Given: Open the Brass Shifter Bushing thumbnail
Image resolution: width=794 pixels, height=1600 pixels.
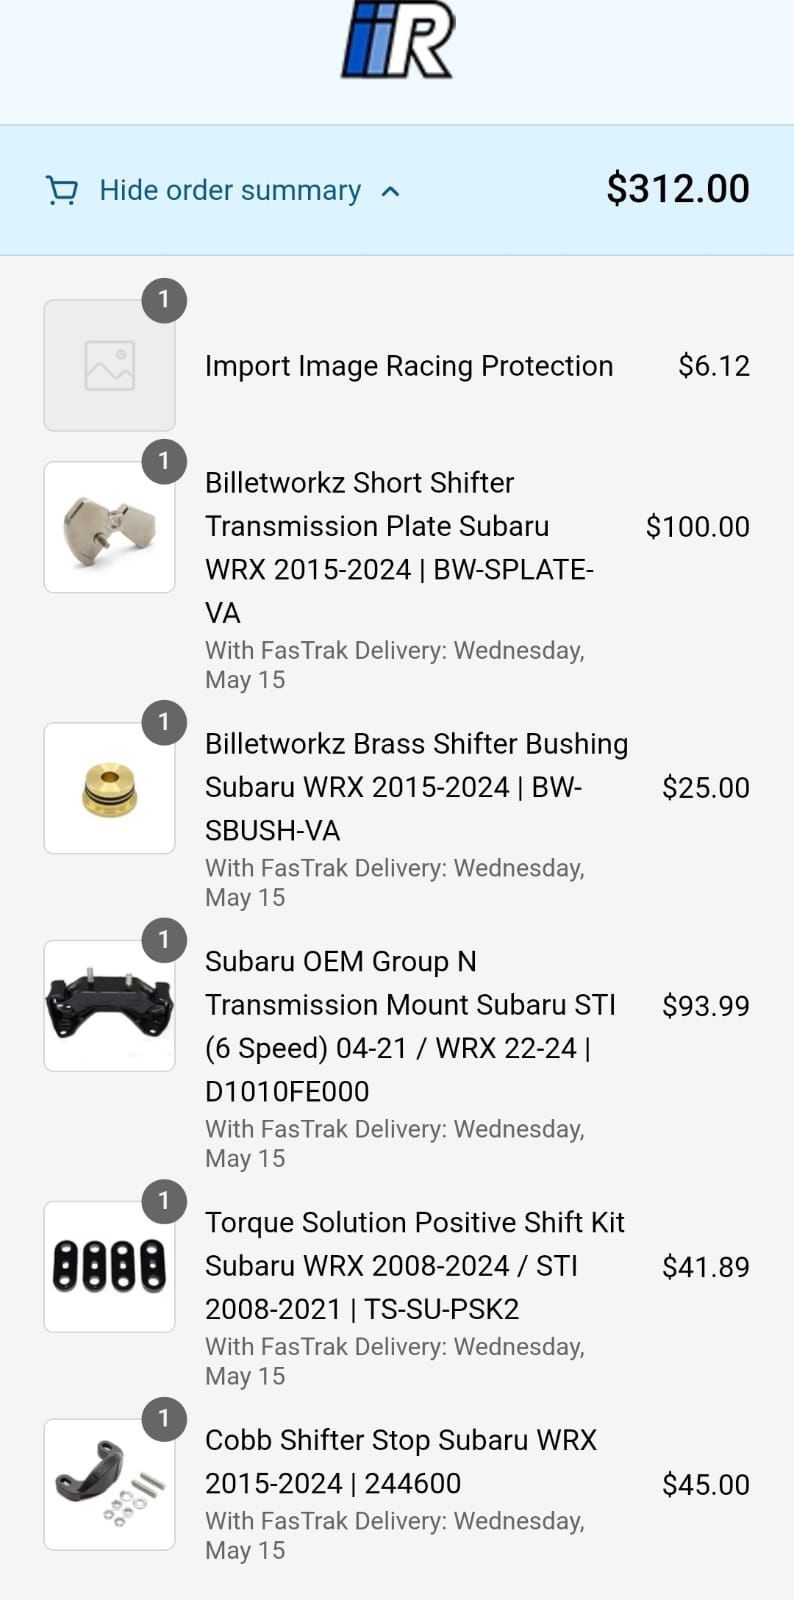Looking at the screenshot, I should click(110, 788).
